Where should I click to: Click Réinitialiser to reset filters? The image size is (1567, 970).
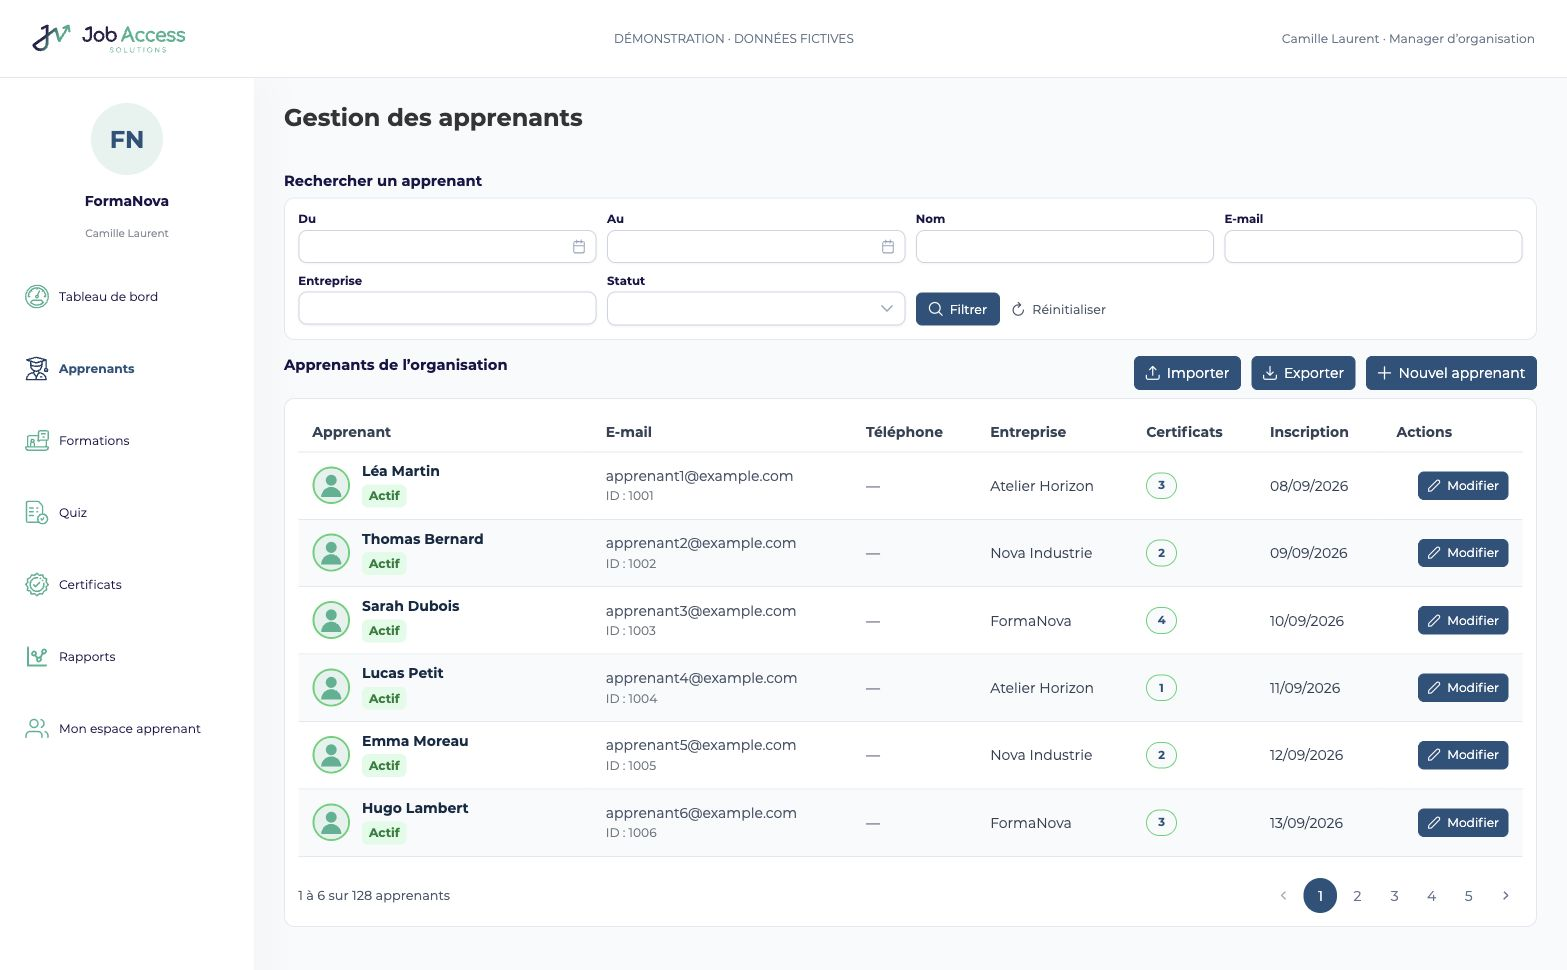pyautogui.click(x=1058, y=309)
